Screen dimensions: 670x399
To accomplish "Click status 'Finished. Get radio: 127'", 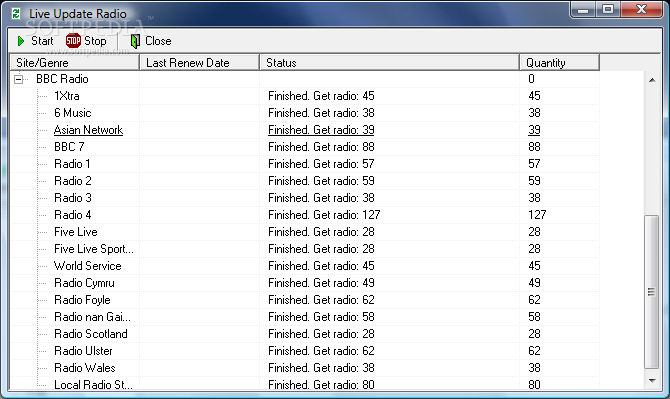I will tap(324, 215).
